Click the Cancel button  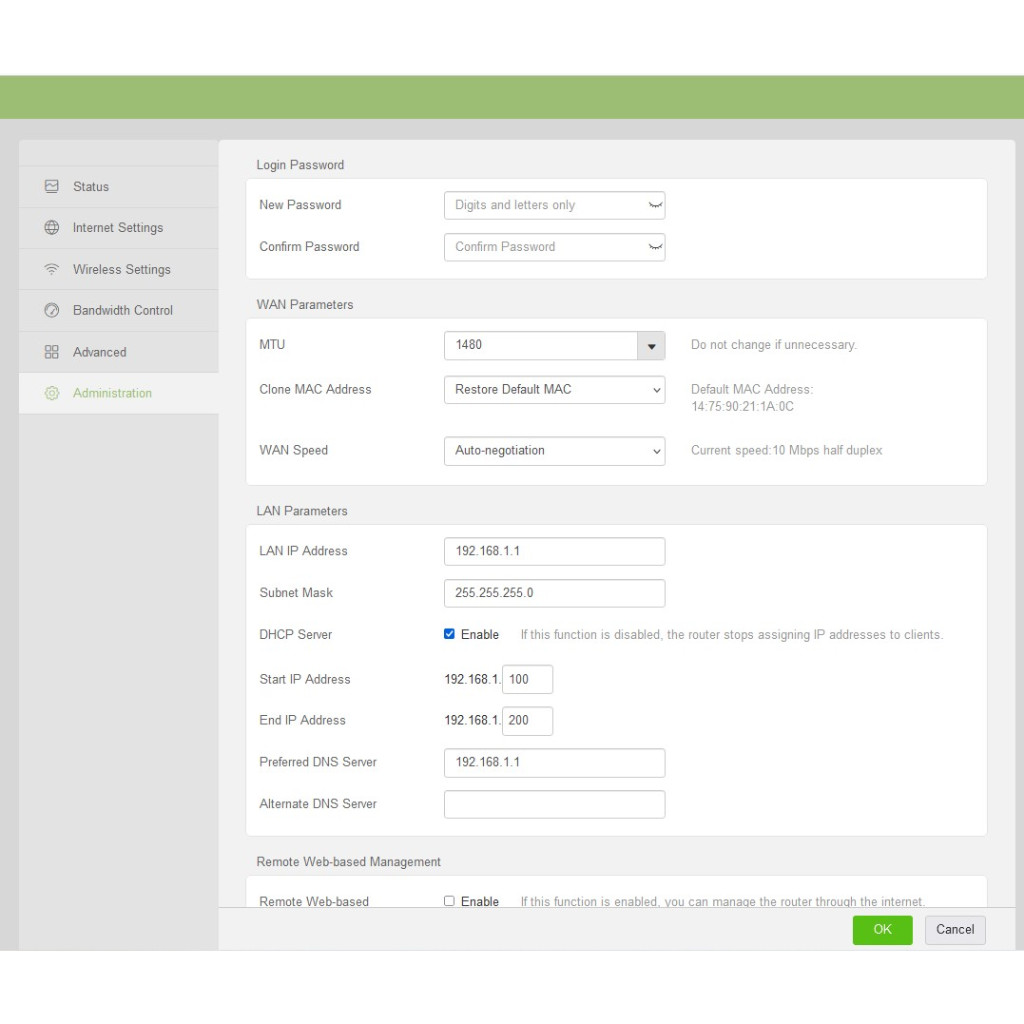pos(955,930)
